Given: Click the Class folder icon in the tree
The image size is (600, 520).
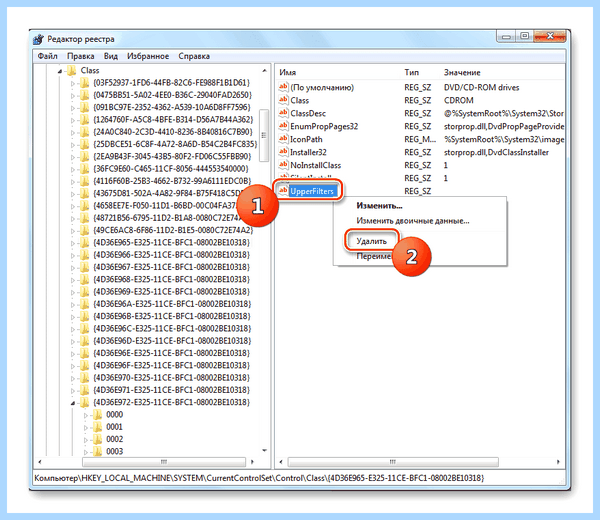Looking at the screenshot, I should point(72,70).
